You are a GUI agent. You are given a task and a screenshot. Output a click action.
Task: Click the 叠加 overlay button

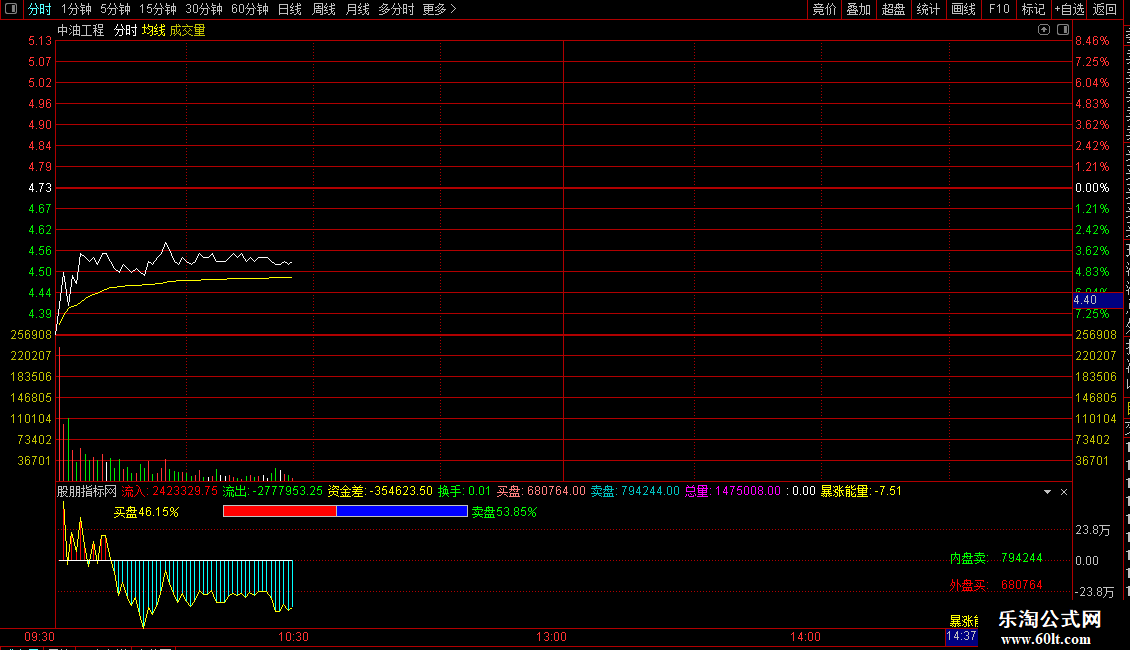(858, 9)
